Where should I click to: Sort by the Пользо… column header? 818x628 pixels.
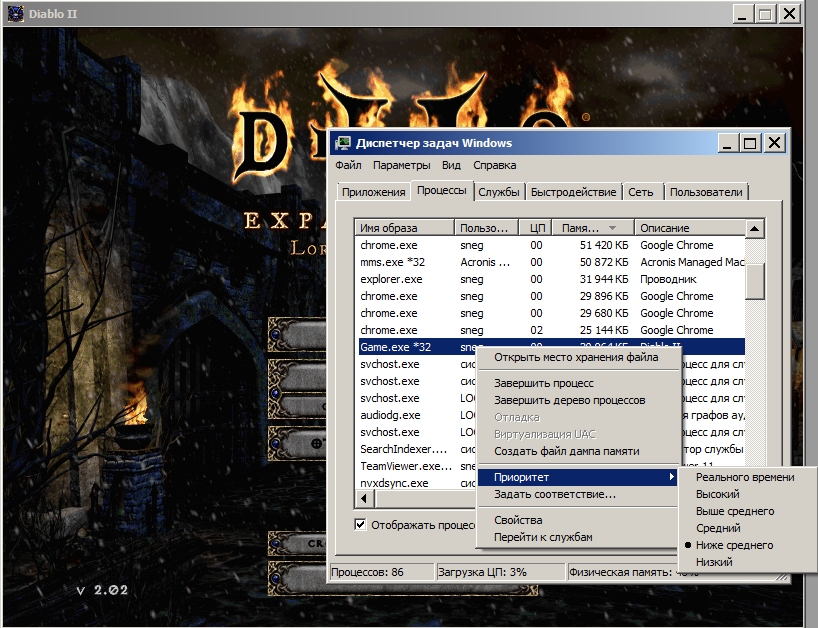pos(486,228)
